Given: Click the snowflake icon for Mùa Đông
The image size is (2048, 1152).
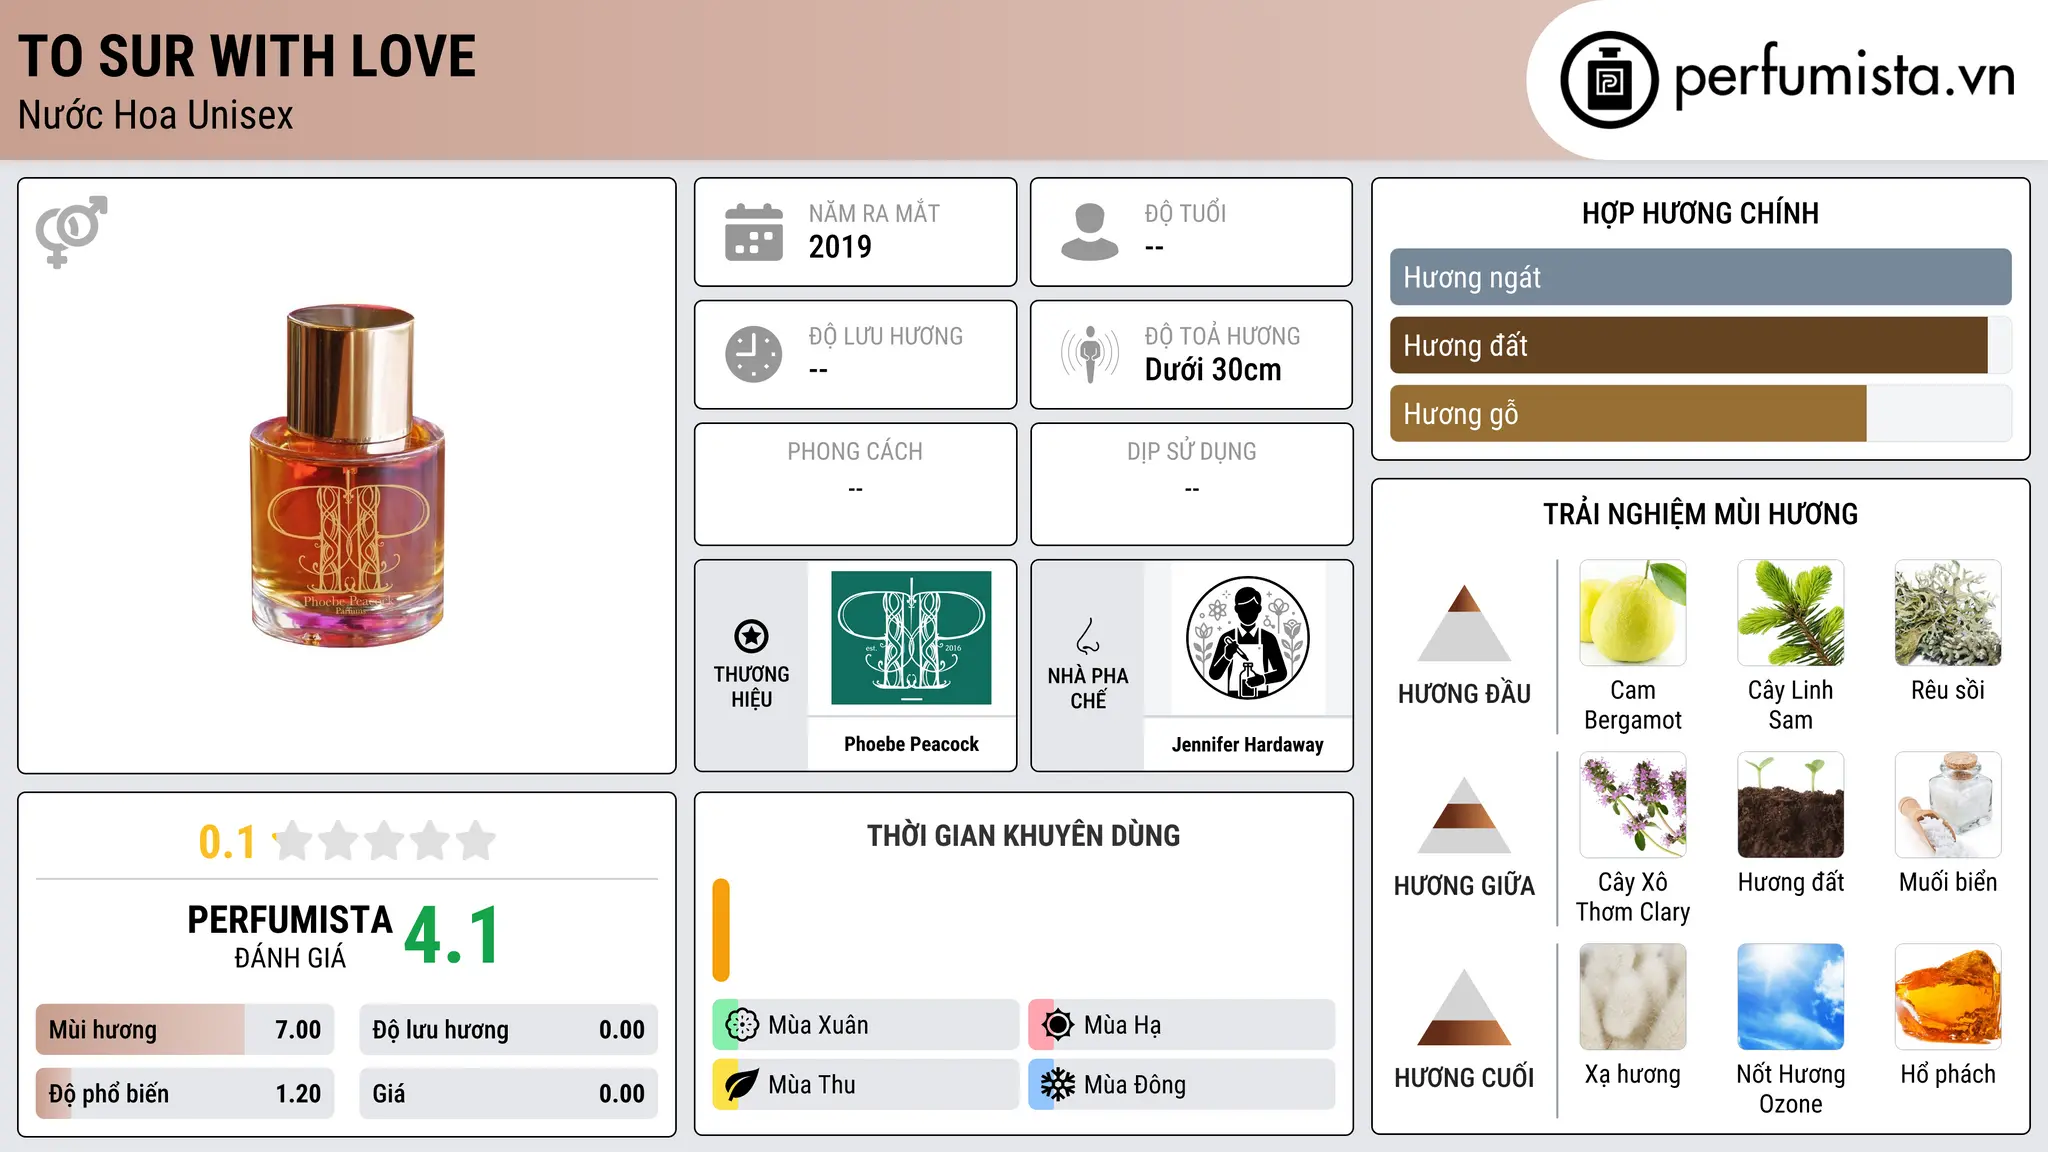Looking at the screenshot, I should 1058,1085.
